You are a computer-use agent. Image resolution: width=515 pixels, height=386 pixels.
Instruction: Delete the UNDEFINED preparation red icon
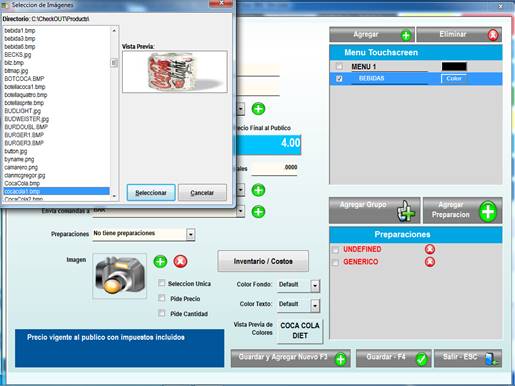tap(430, 249)
